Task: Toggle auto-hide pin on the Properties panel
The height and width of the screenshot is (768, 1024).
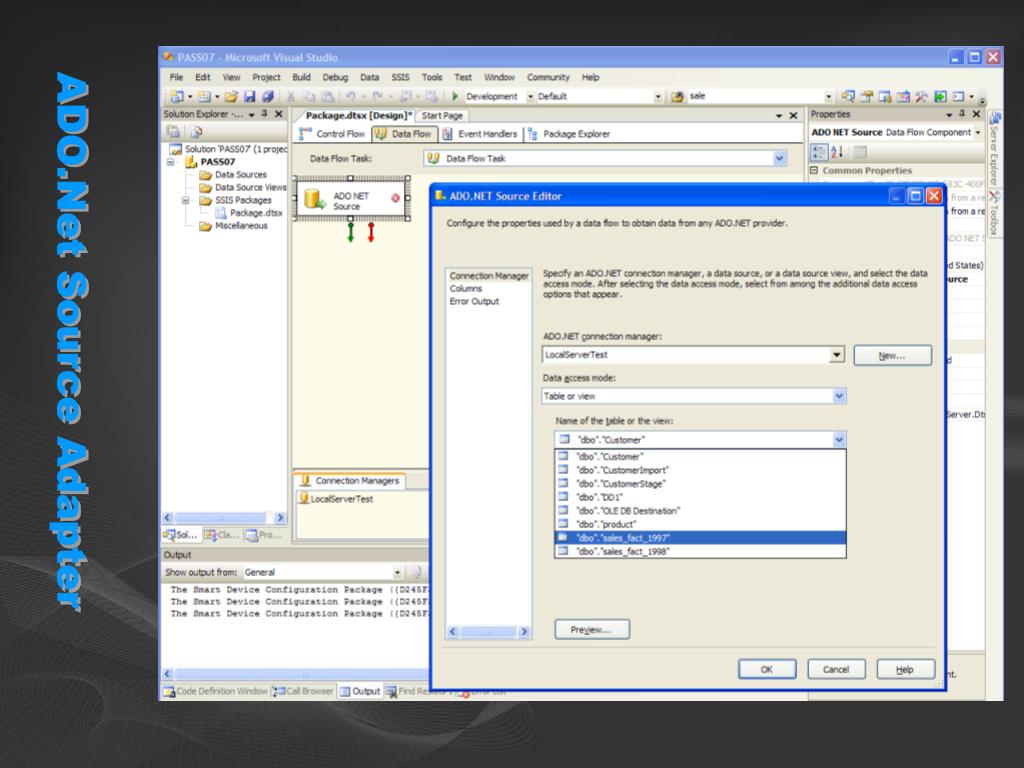Action: click(x=962, y=114)
